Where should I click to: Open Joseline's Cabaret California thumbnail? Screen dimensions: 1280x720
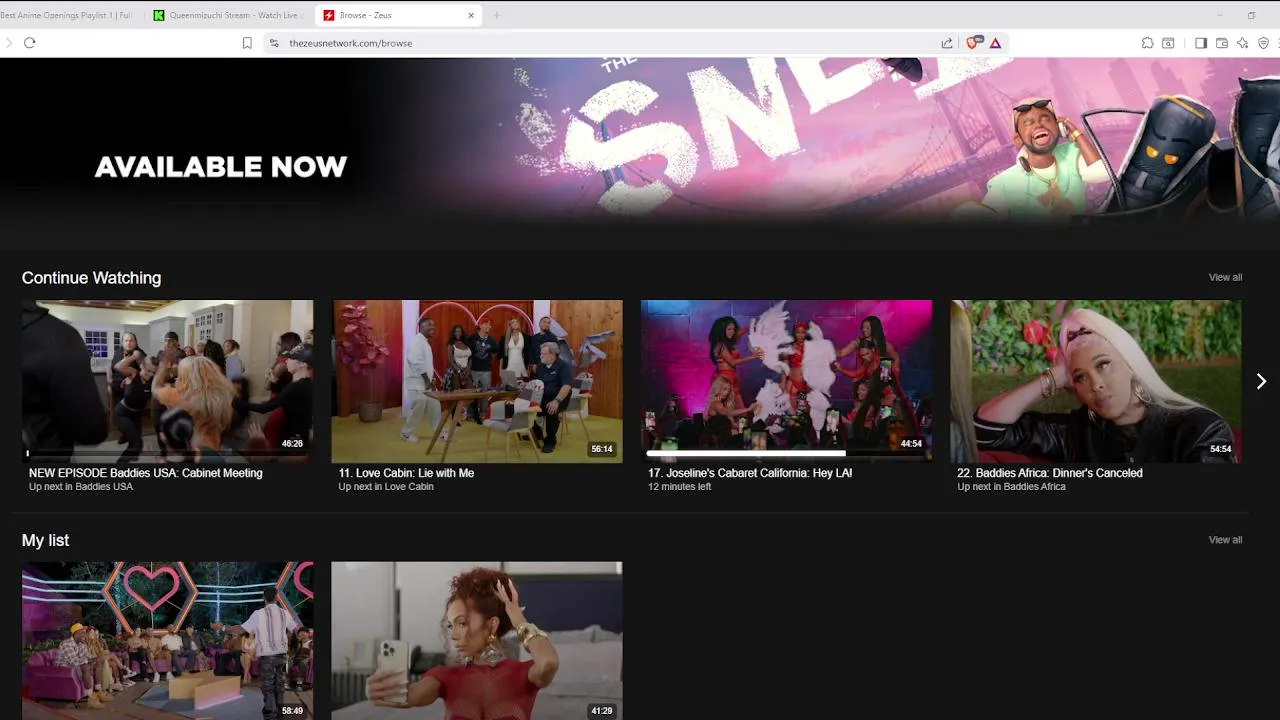[786, 381]
